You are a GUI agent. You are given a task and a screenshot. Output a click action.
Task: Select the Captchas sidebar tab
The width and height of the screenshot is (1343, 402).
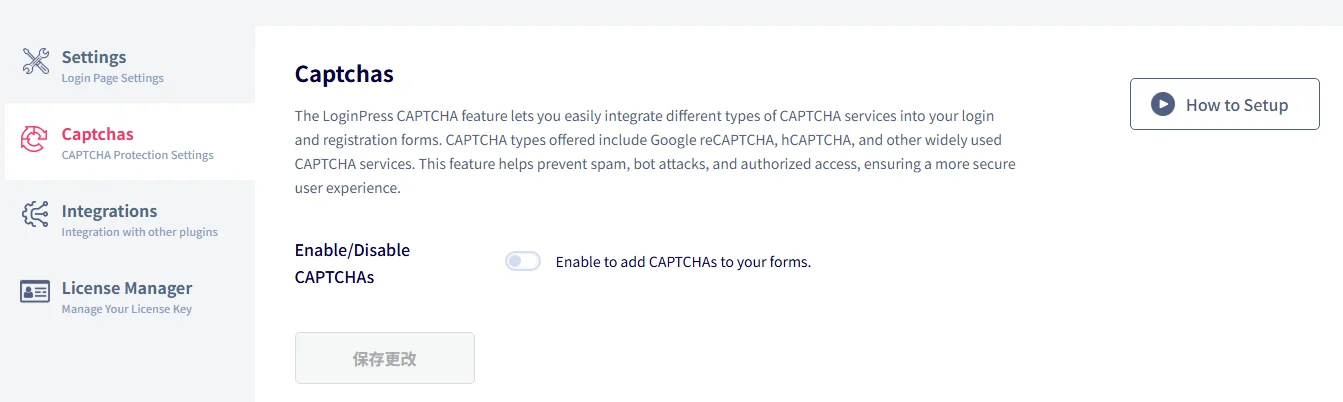coord(130,142)
